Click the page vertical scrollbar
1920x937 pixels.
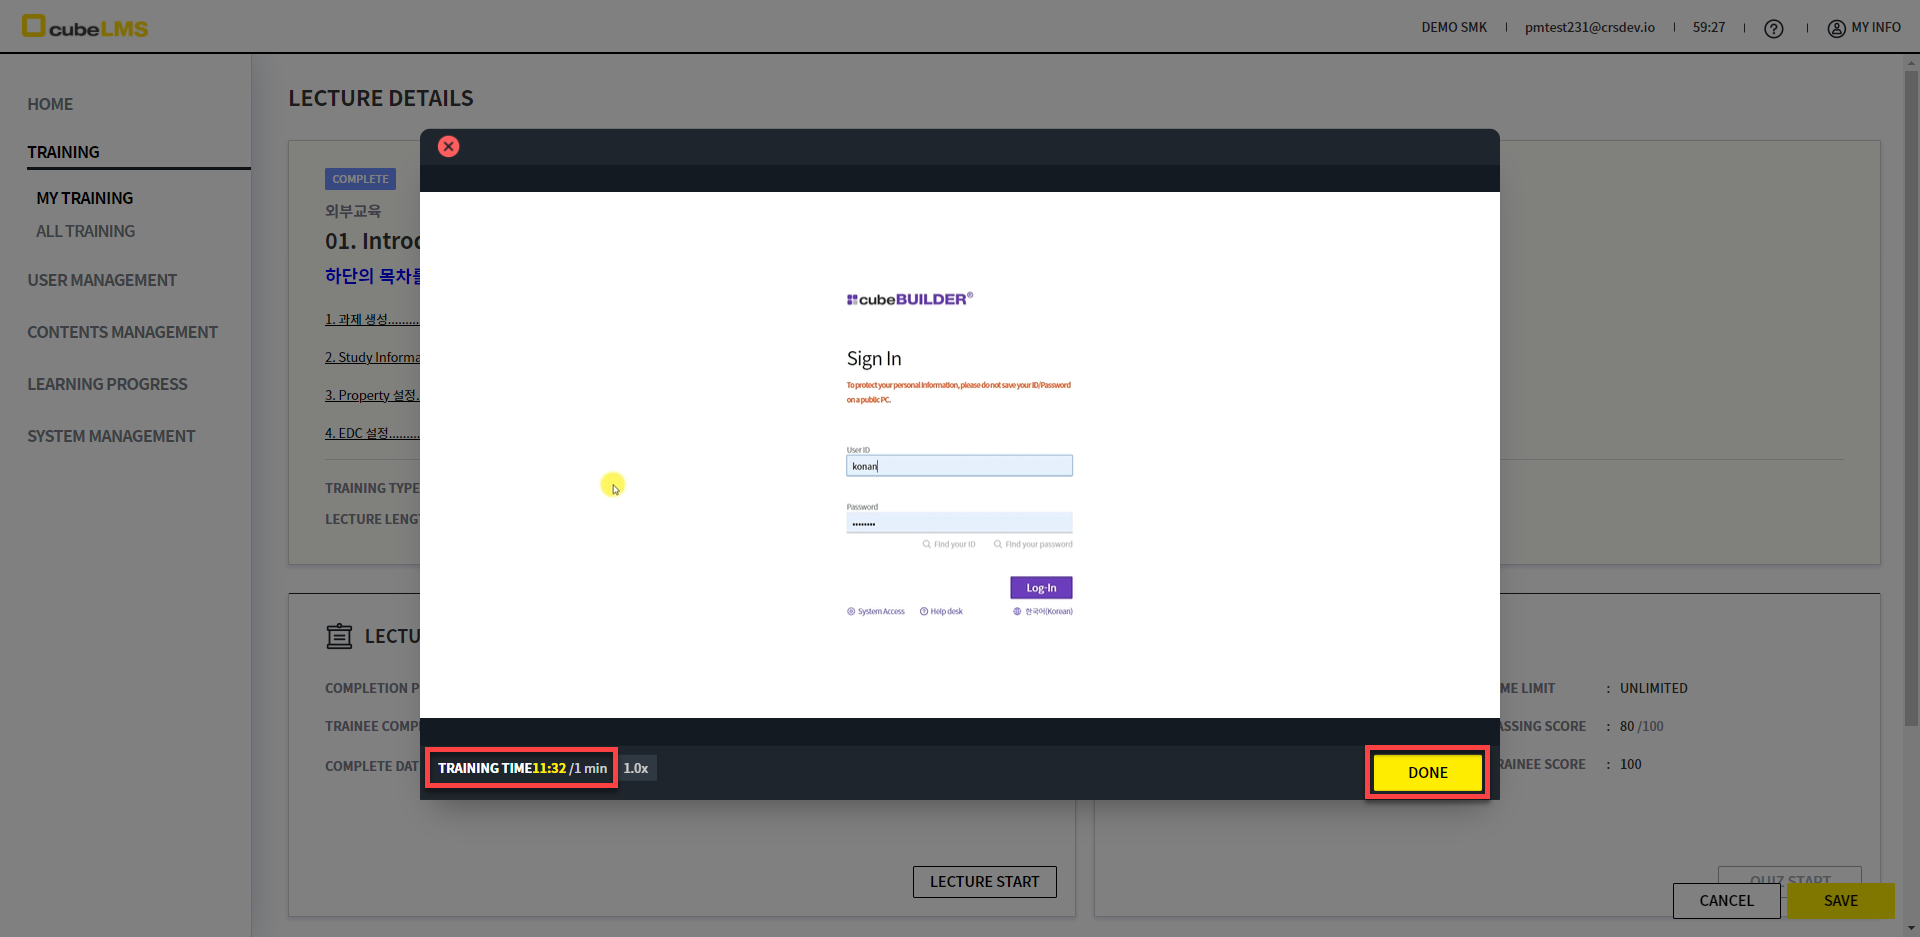pos(1911,400)
